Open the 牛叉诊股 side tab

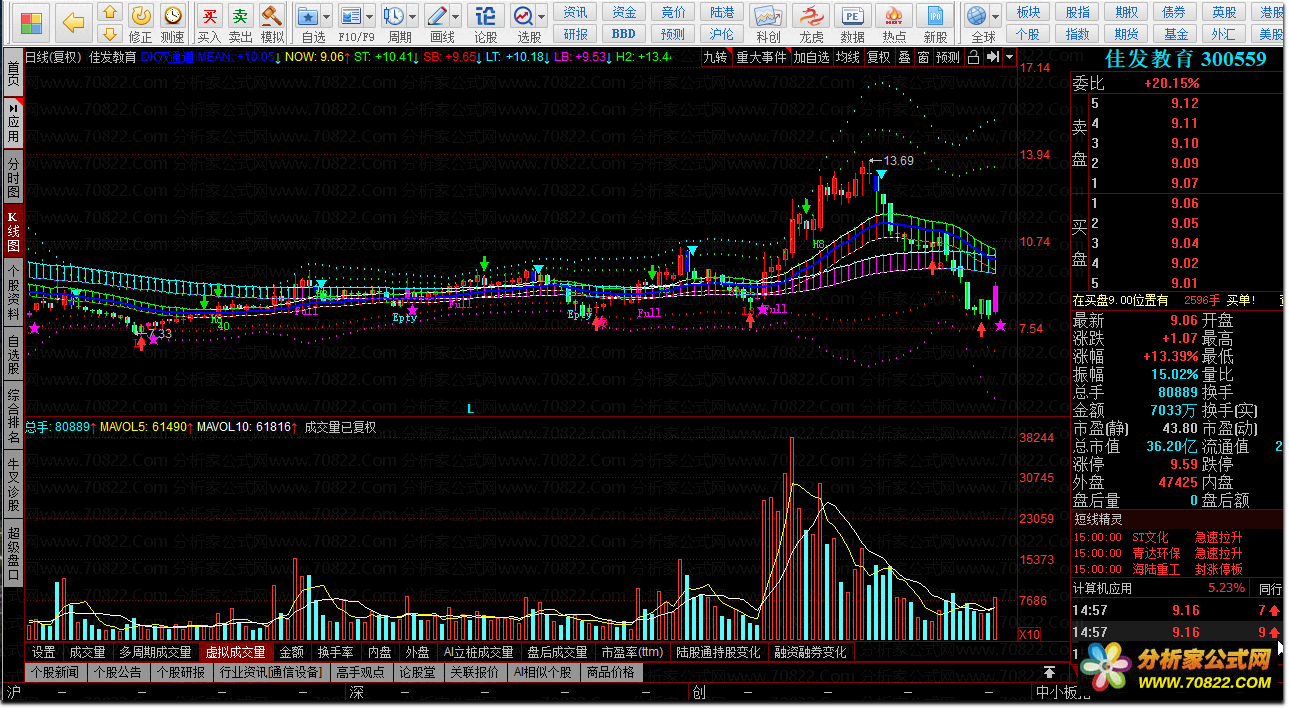(x=13, y=483)
